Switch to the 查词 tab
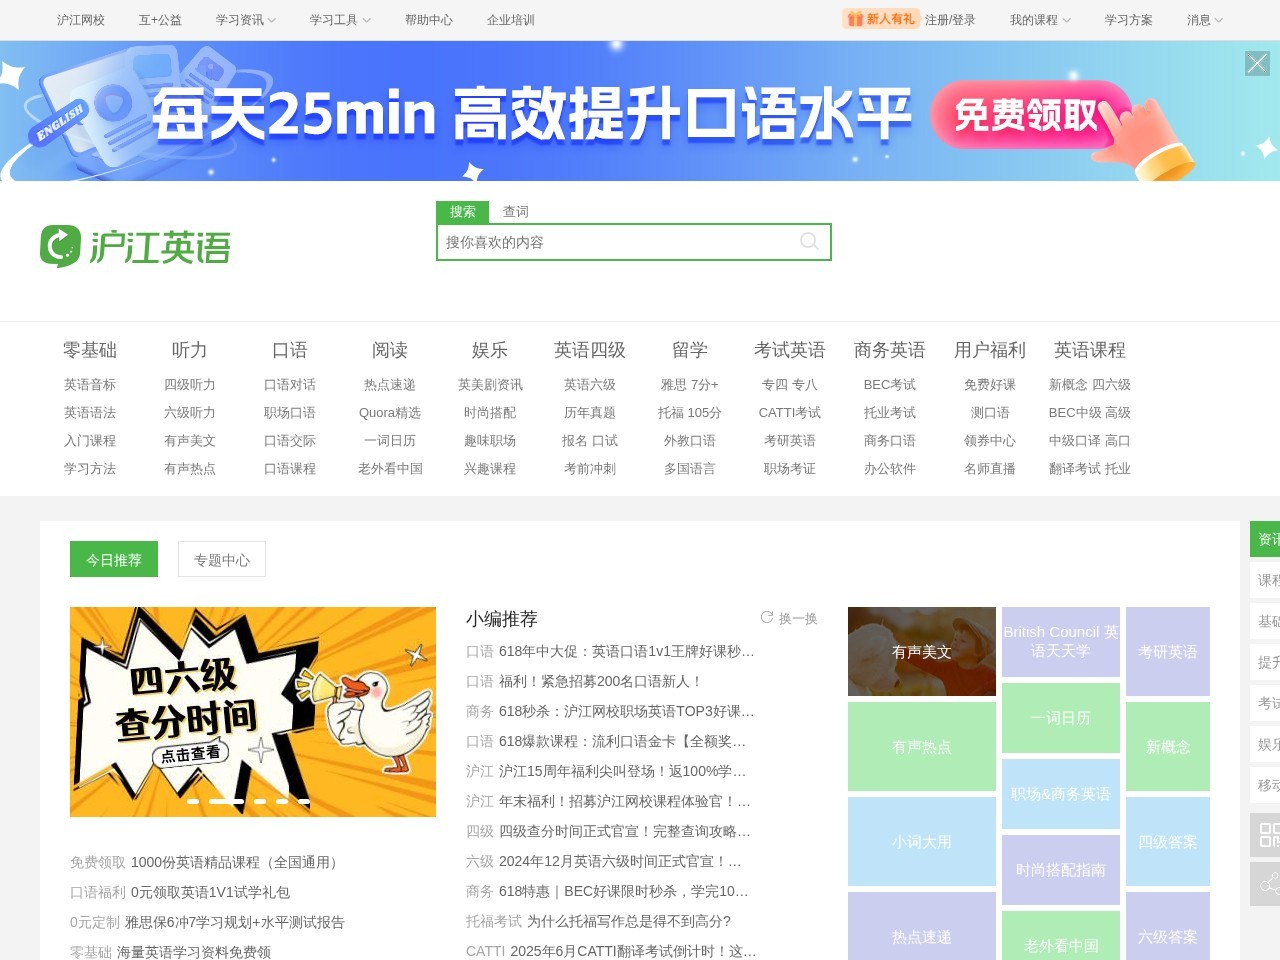Viewport: 1280px width, 960px height. coord(515,211)
